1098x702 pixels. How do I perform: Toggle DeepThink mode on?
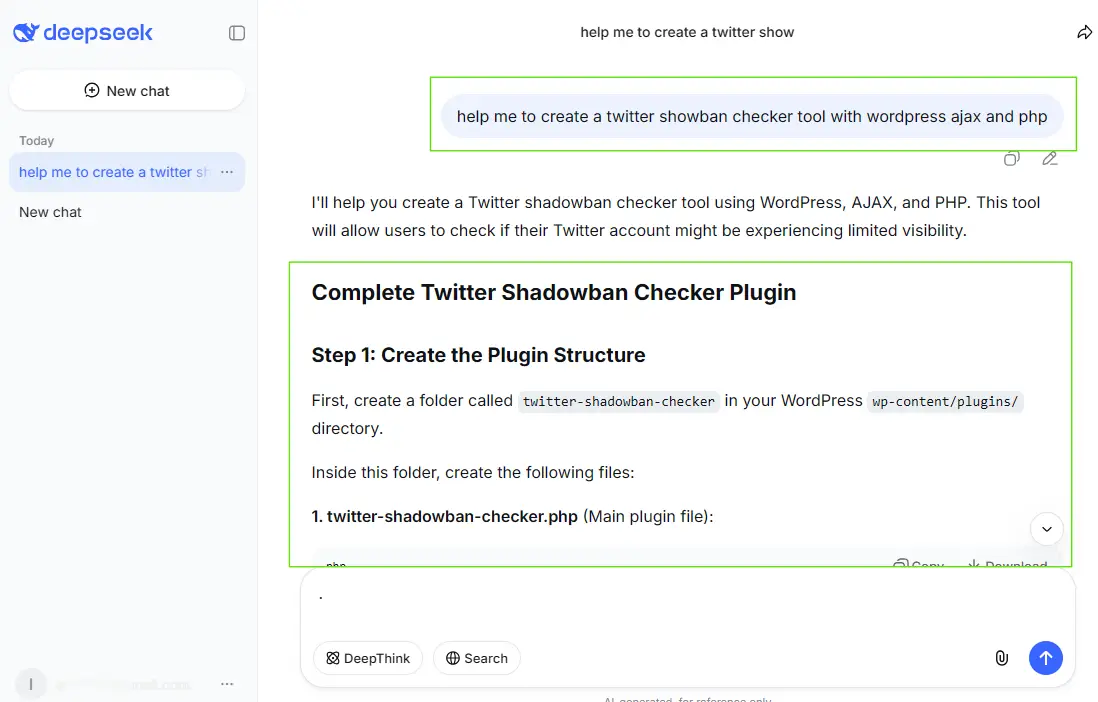[x=368, y=658]
